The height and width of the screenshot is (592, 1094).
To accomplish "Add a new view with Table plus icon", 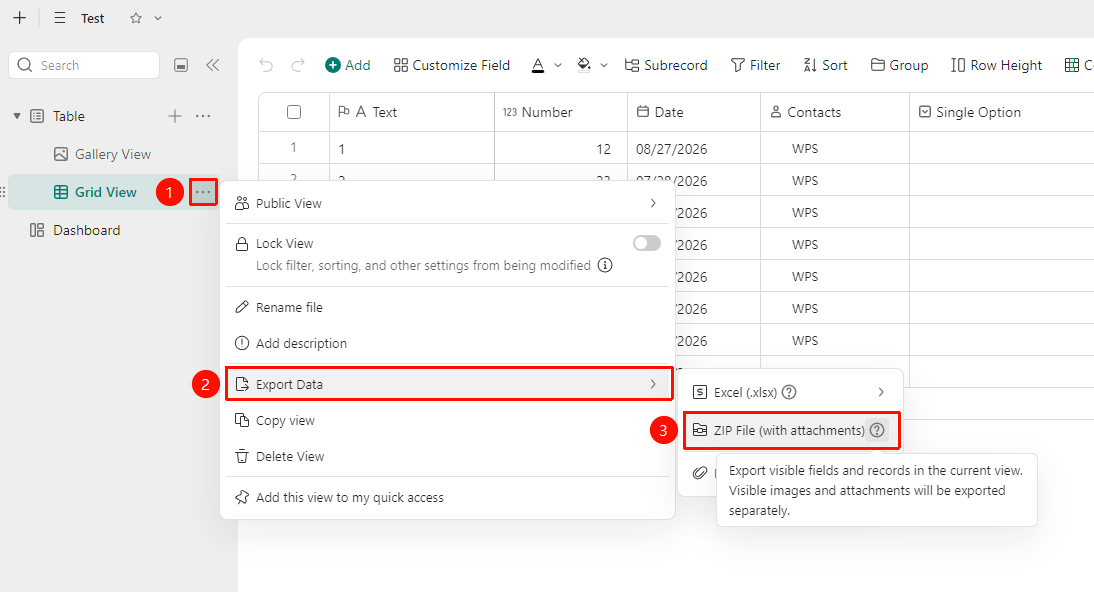I will click(175, 116).
